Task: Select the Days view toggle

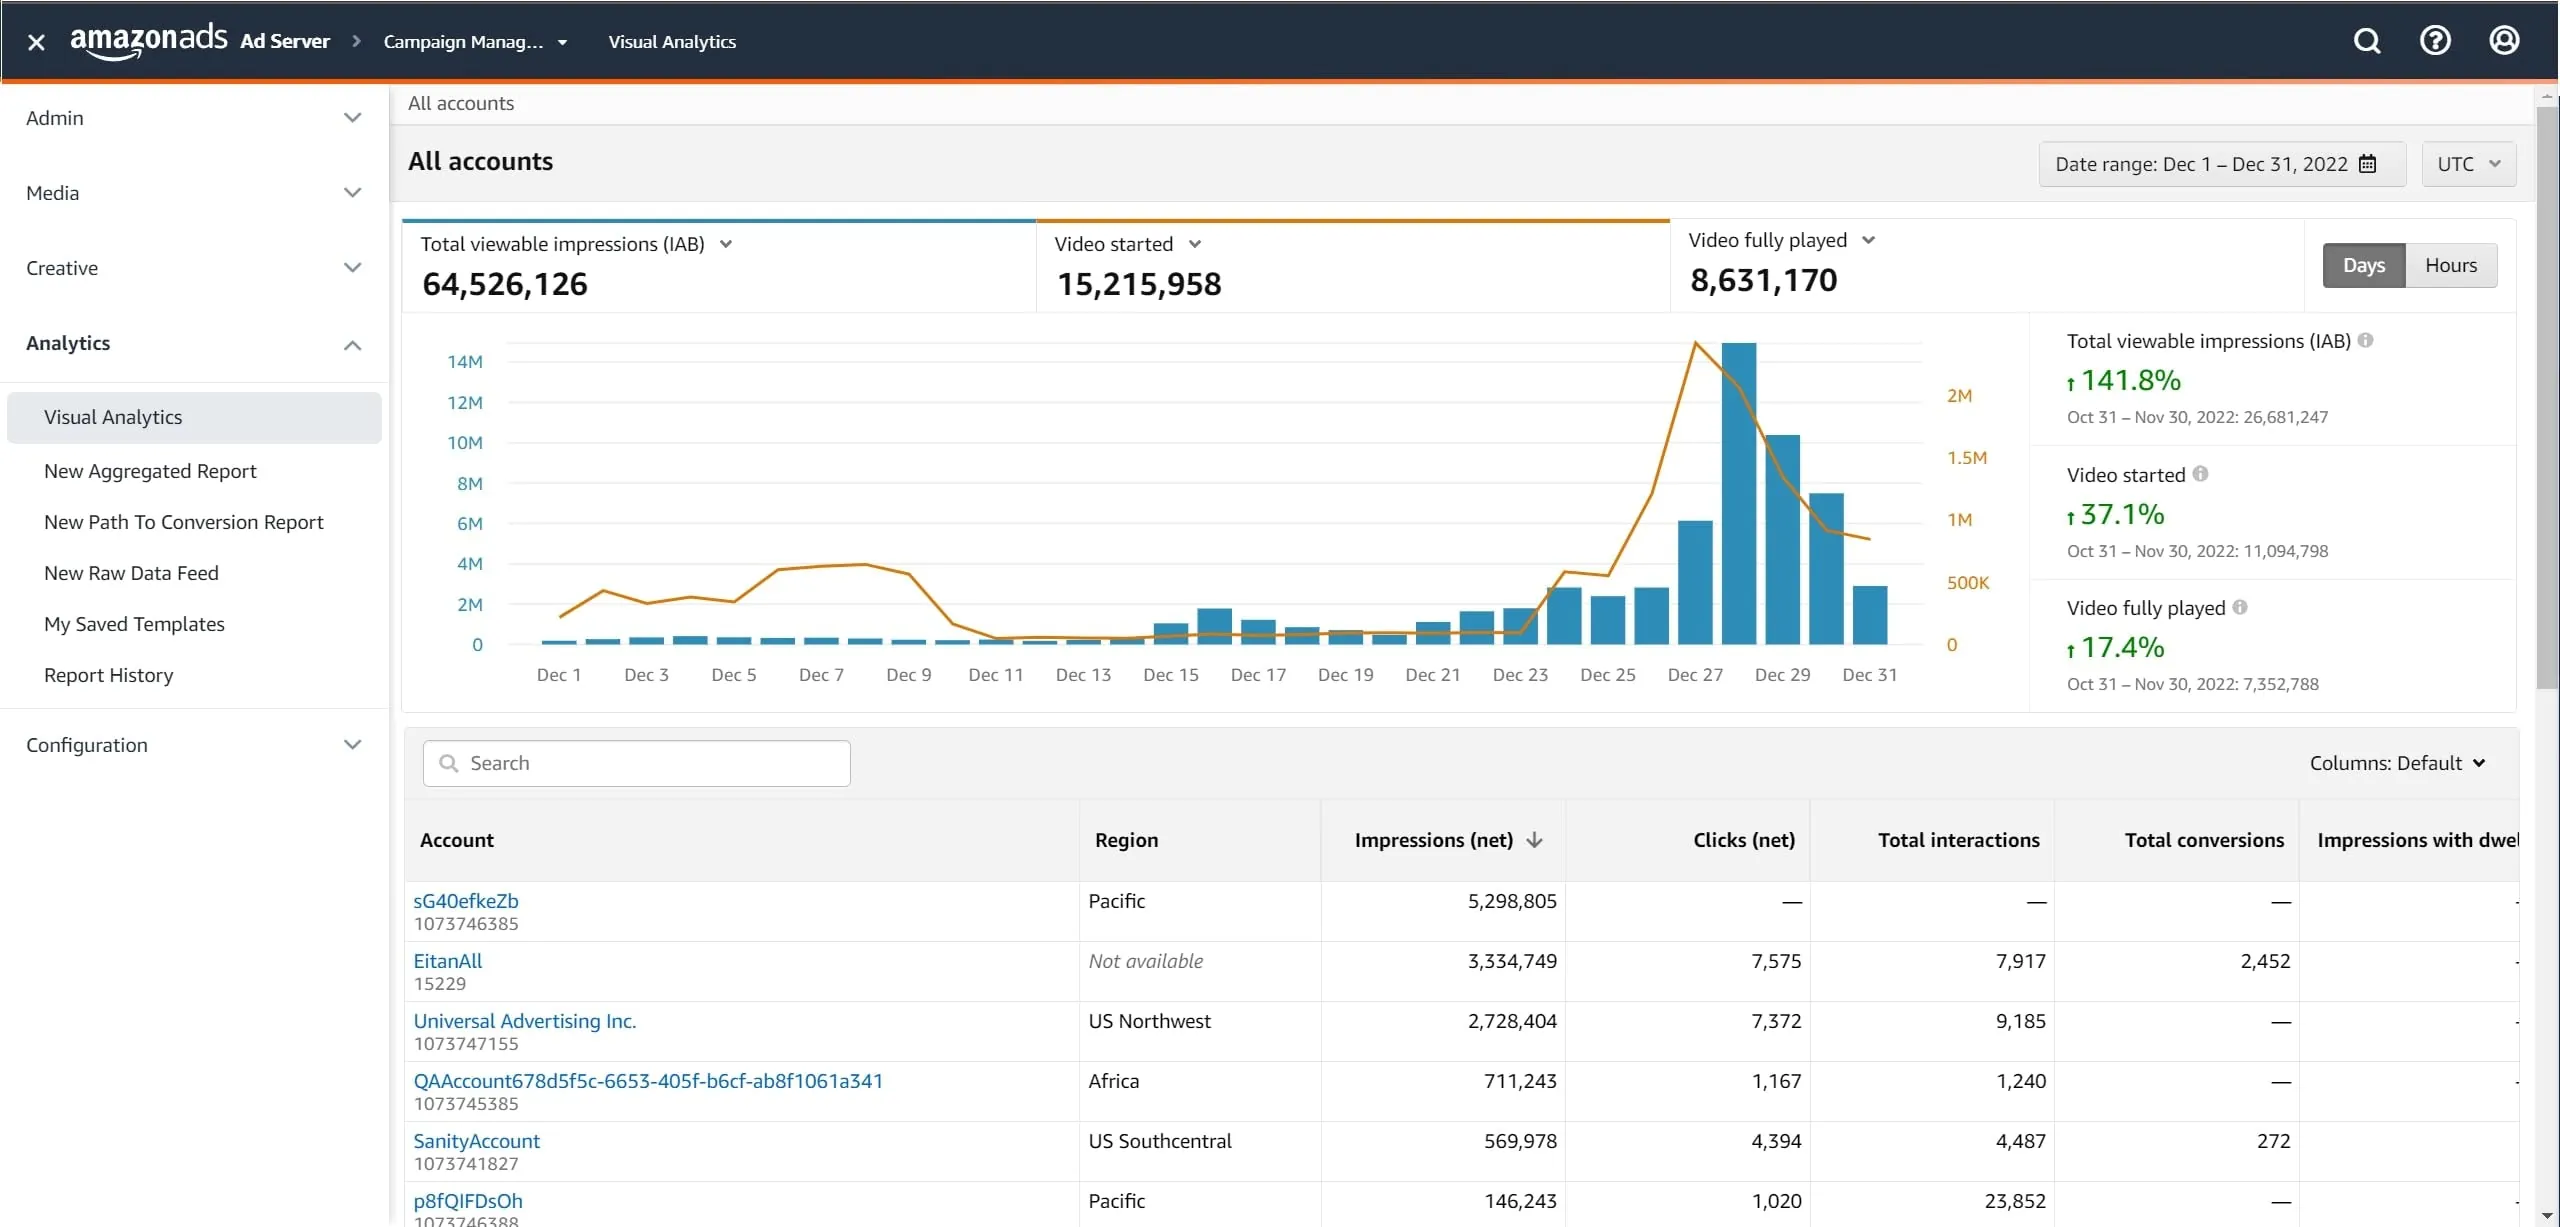Action: click(2363, 265)
